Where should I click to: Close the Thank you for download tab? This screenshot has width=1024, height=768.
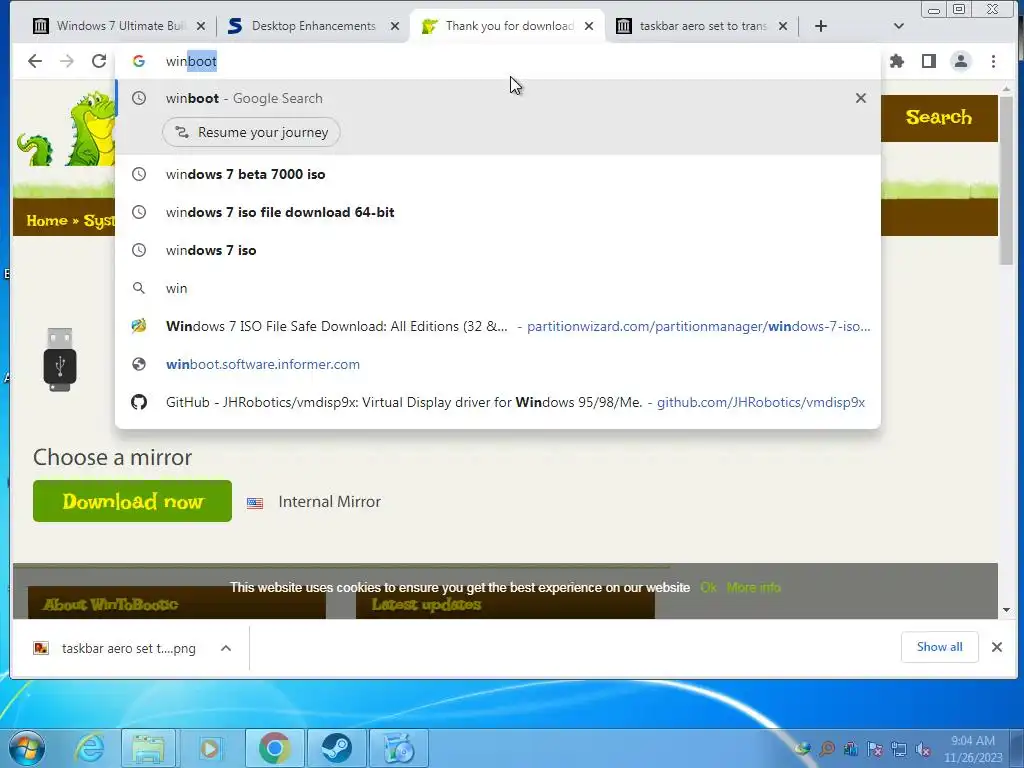pos(589,26)
